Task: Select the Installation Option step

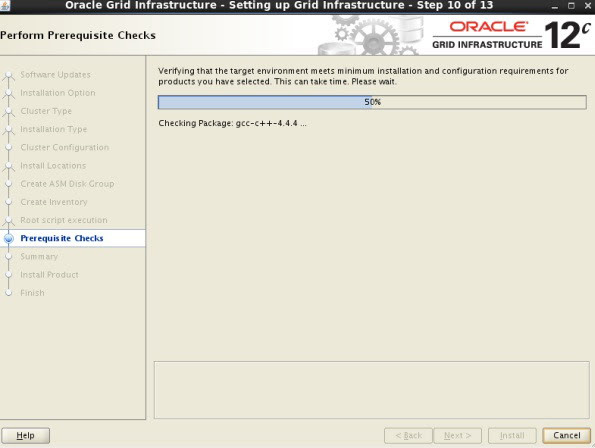Action: [58, 93]
